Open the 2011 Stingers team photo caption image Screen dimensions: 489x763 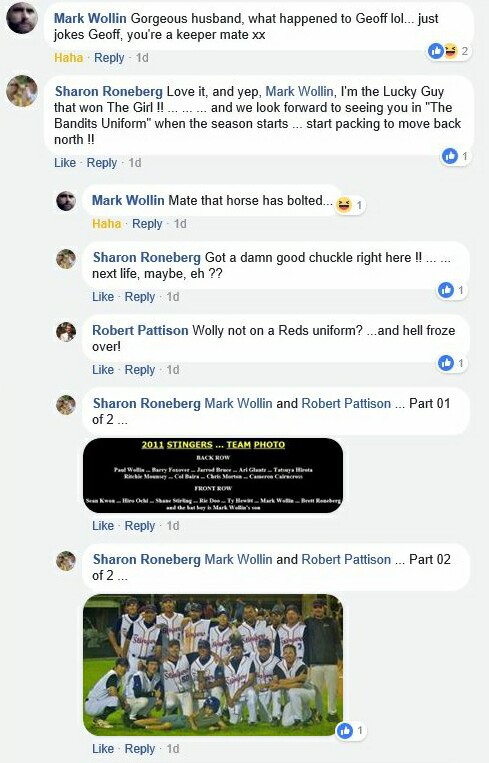pyautogui.click(x=213, y=475)
